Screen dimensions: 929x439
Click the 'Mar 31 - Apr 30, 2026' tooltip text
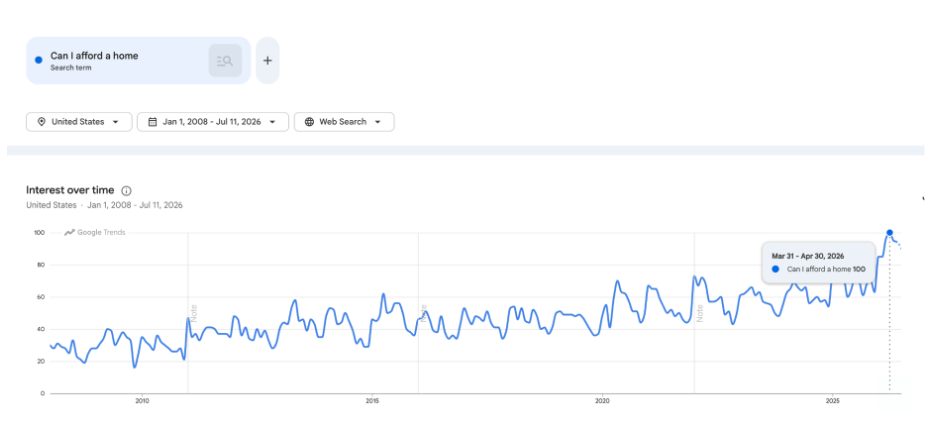click(808, 256)
